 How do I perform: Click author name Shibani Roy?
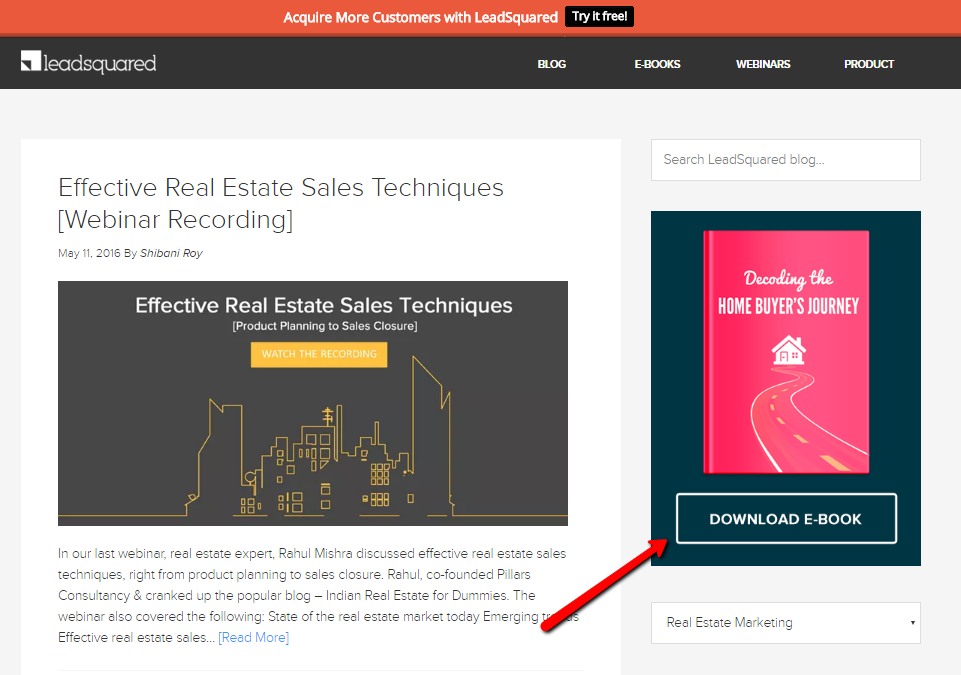pos(171,253)
